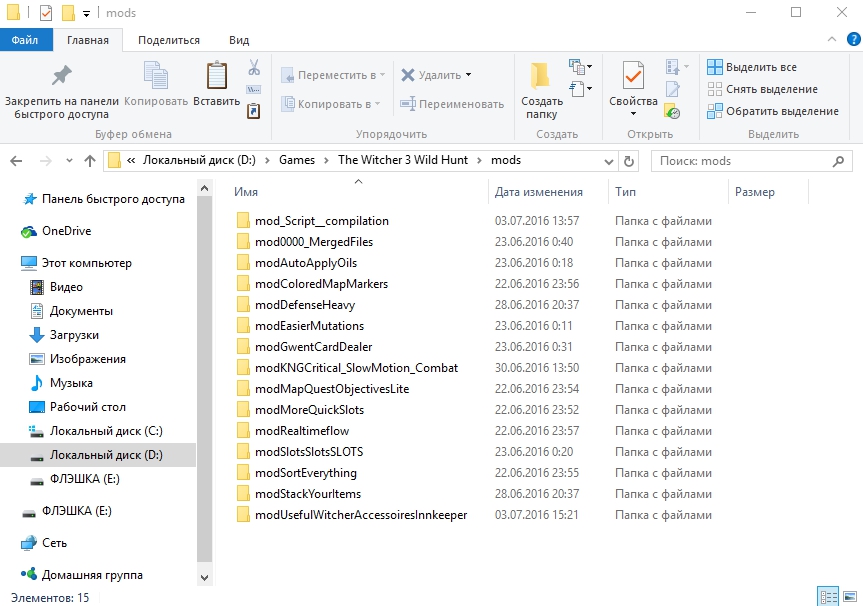The image size is (863, 606).
Task: Click the Paste clipboard icon
Action: [x=216, y=76]
